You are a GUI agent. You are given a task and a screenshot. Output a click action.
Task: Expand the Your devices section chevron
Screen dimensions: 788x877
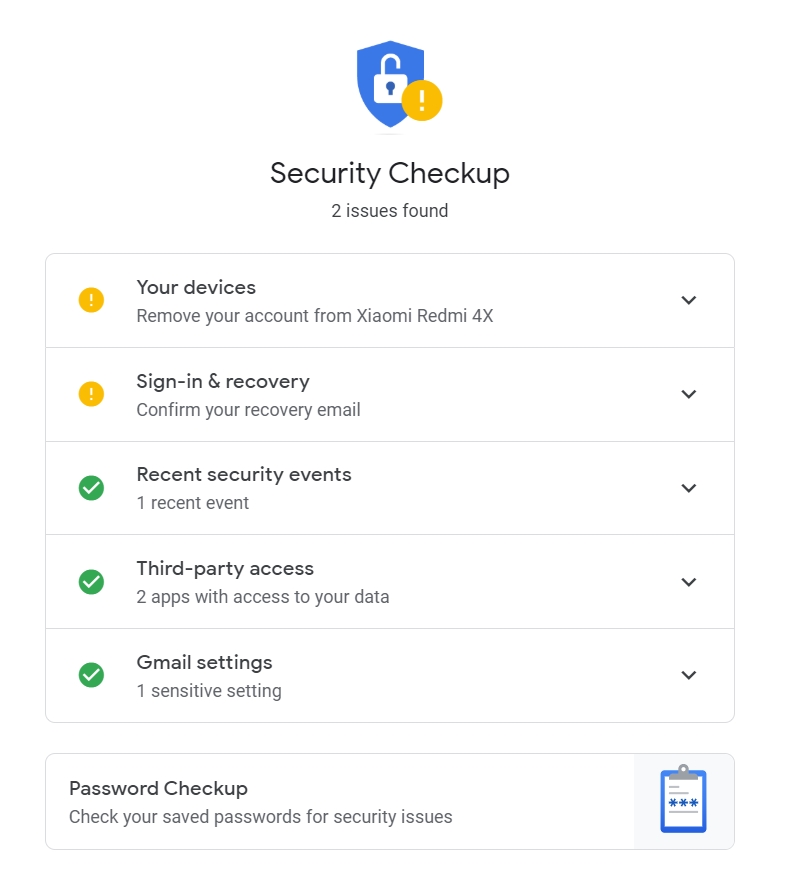point(688,300)
